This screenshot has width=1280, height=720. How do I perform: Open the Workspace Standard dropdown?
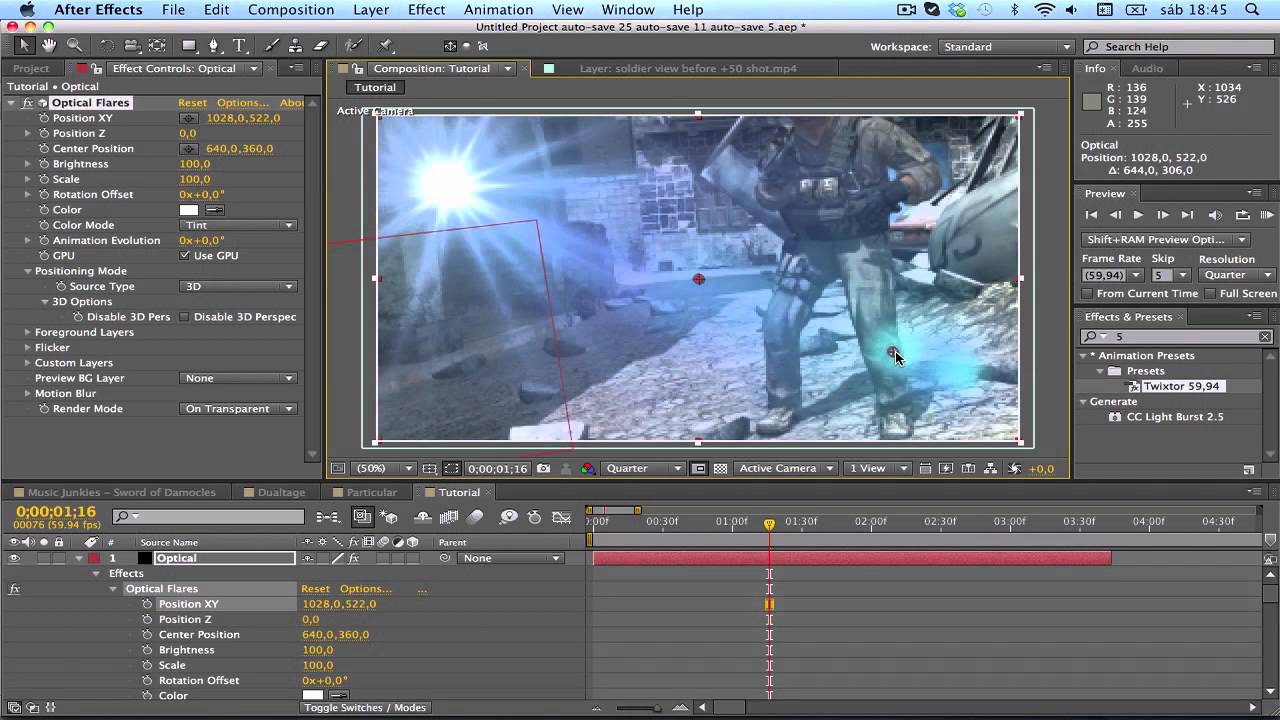point(1006,47)
